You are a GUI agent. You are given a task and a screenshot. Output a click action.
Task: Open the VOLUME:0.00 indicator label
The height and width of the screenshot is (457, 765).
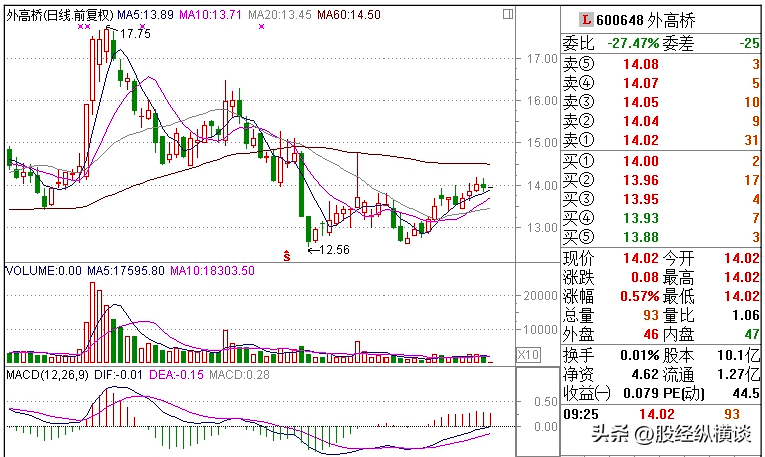(44, 271)
